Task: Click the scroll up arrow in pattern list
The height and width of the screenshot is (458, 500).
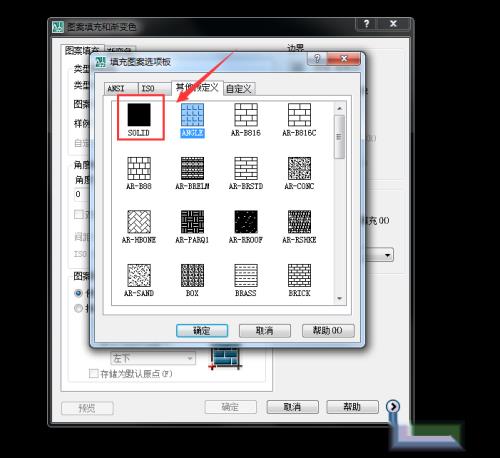Action: [339, 108]
